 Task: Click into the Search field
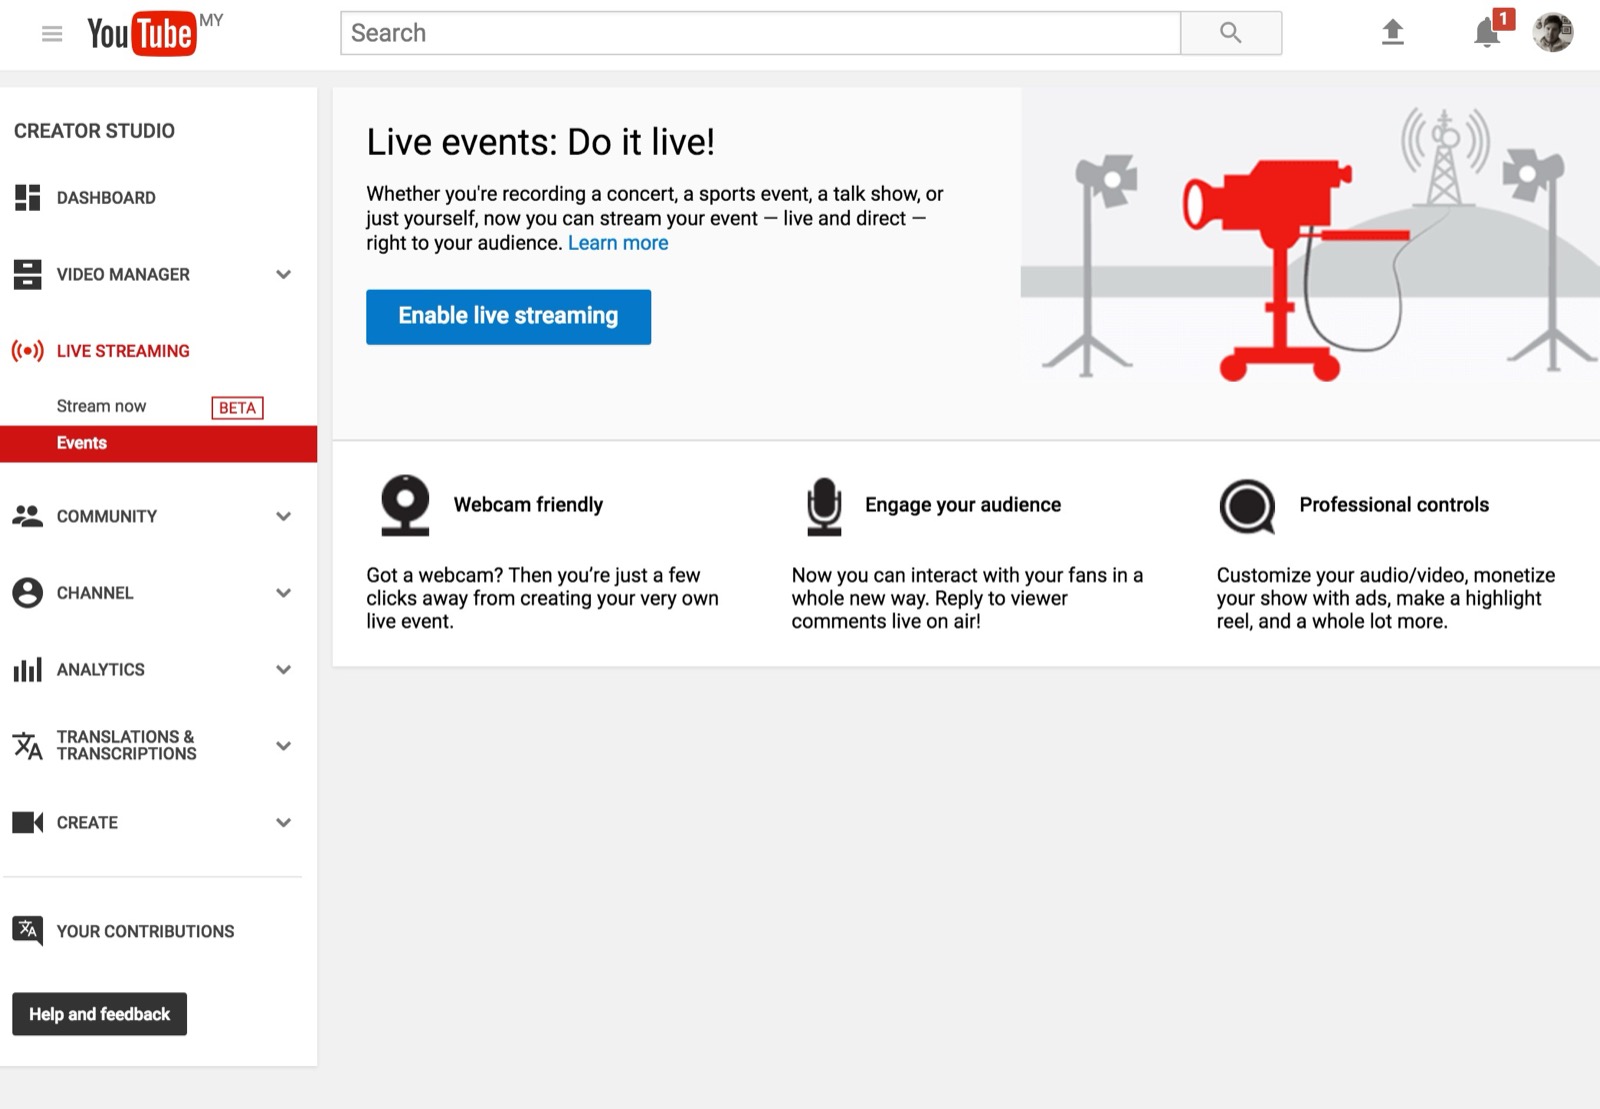(x=760, y=33)
